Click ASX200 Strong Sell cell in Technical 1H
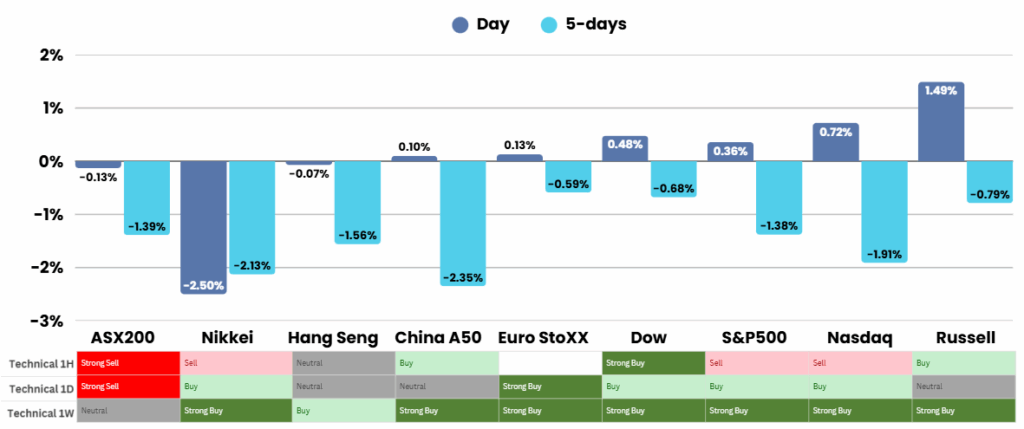Viewport: 1024px width, 429px height. click(x=128, y=362)
